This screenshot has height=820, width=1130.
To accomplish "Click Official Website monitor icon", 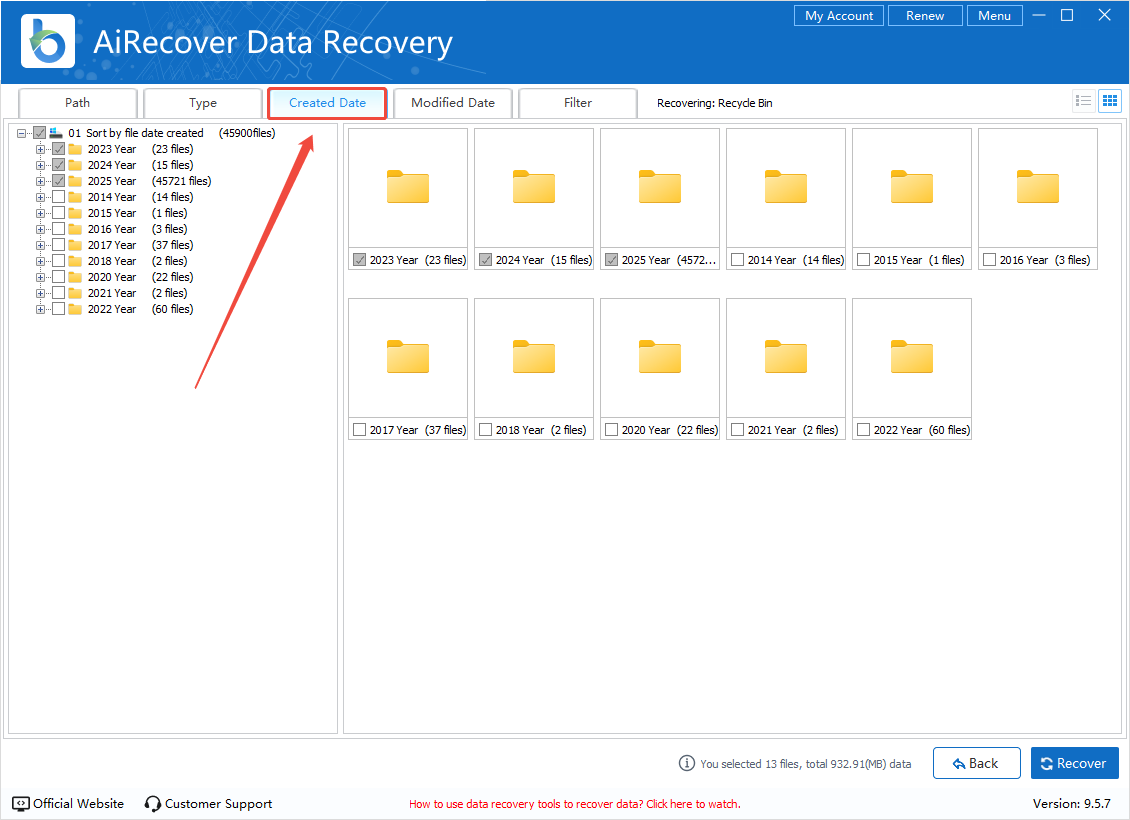I will (21, 804).
